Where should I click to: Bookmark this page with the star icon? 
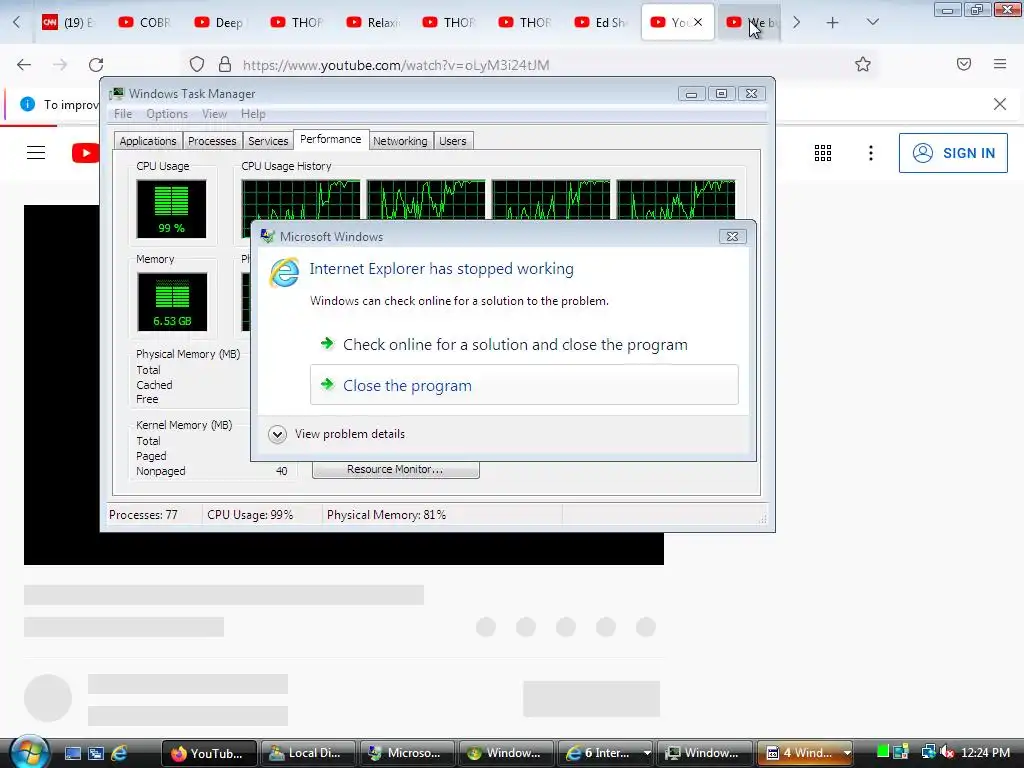[x=863, y=65]
